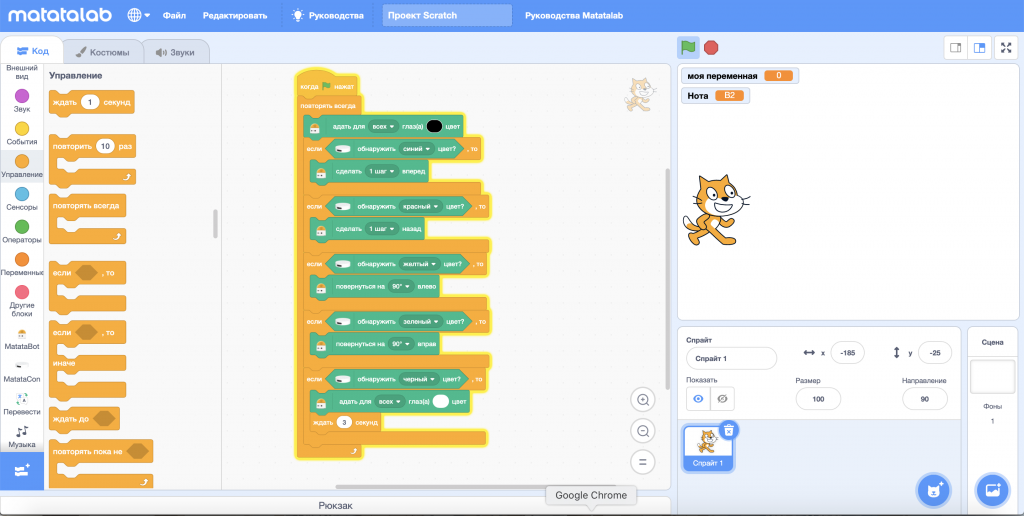
Task: Show the sprite using eye icon
Action: tap(698, 399)
